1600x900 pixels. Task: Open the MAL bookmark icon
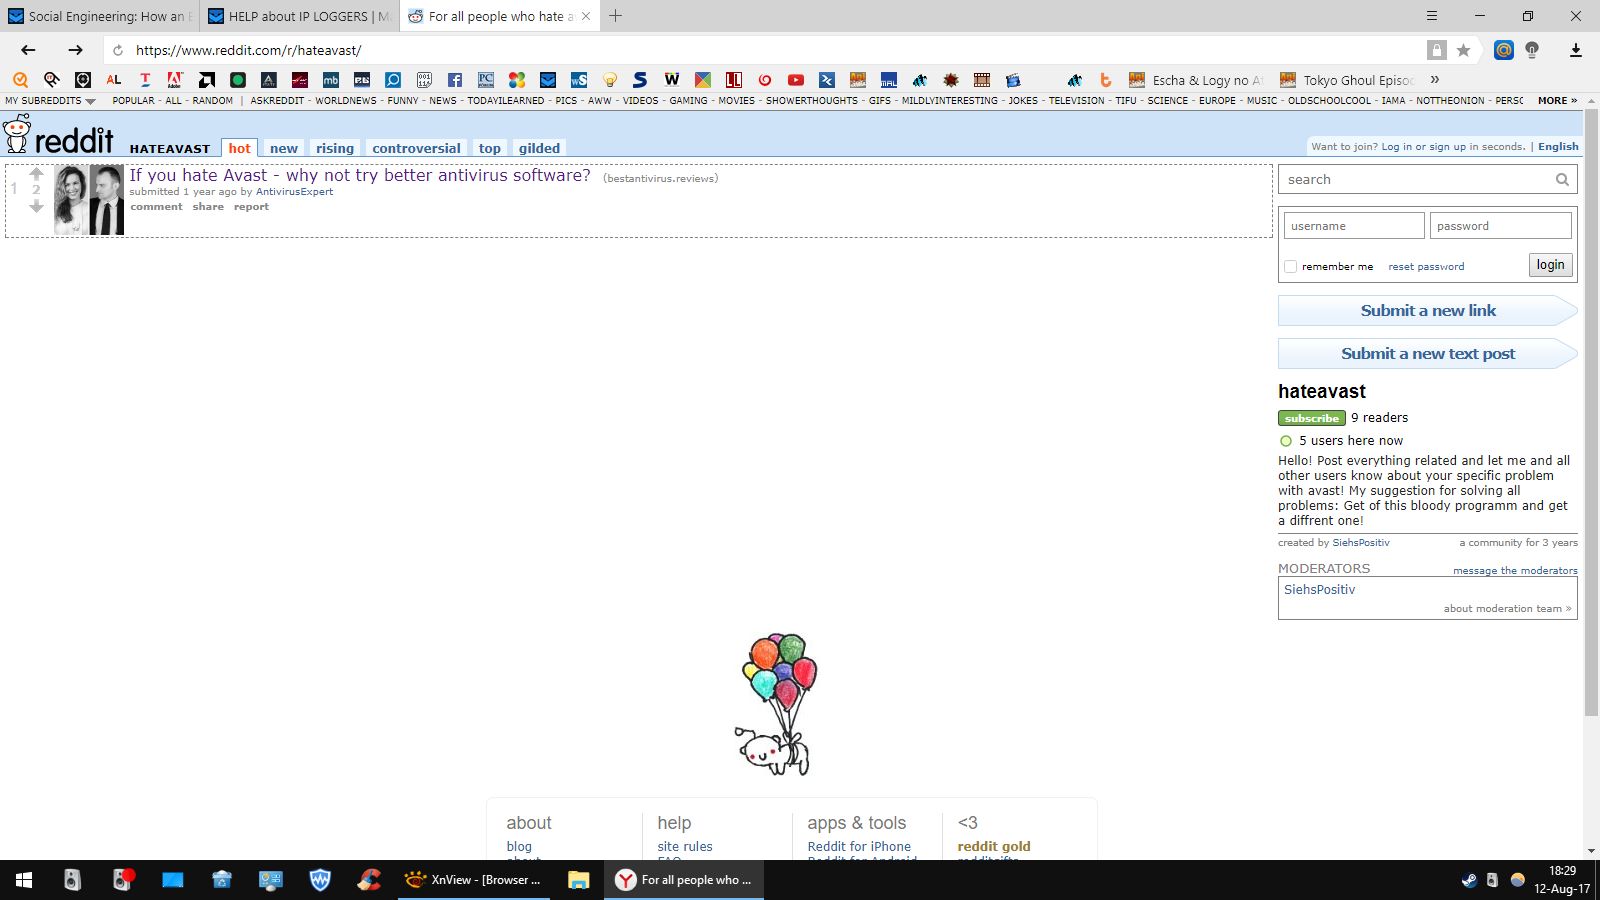pyautogui.click(x=889, y=80)
